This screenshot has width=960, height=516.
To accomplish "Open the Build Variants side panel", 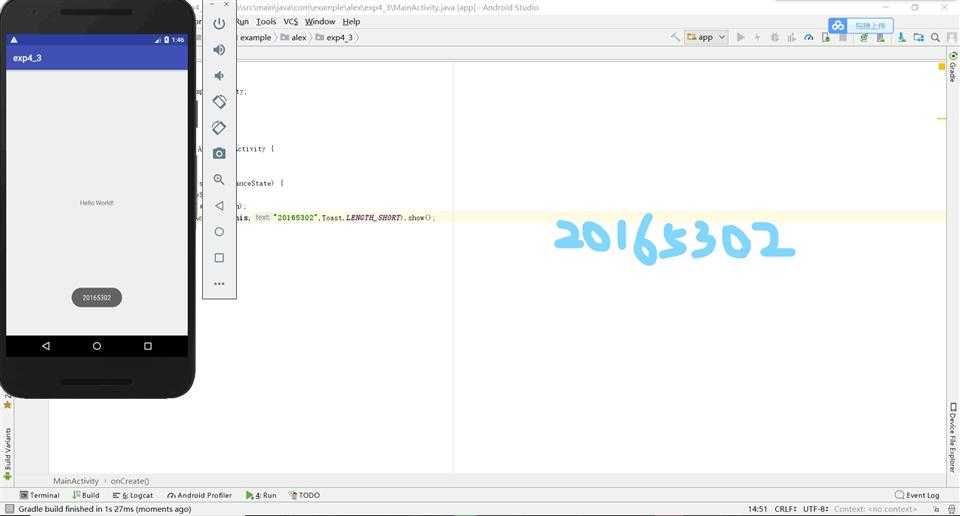I will (7, 453).
